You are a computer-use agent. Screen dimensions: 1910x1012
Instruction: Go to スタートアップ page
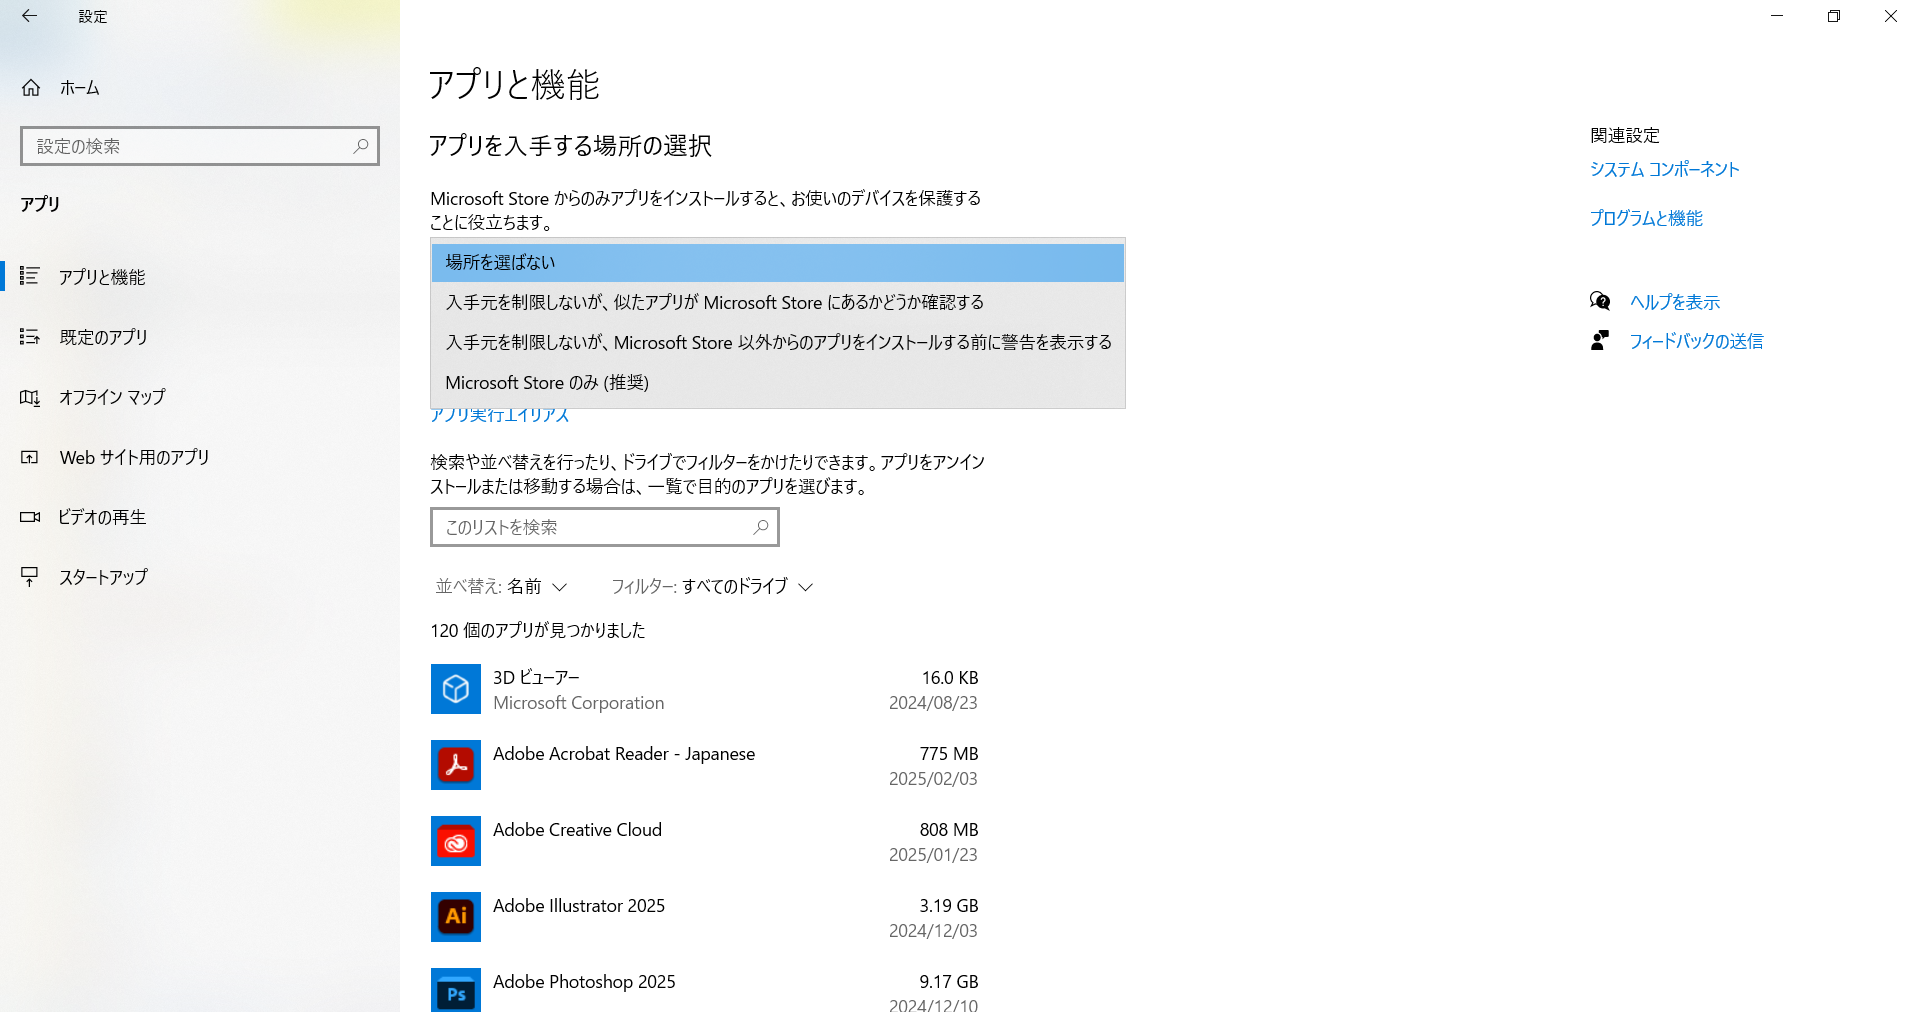pos(200,577)
